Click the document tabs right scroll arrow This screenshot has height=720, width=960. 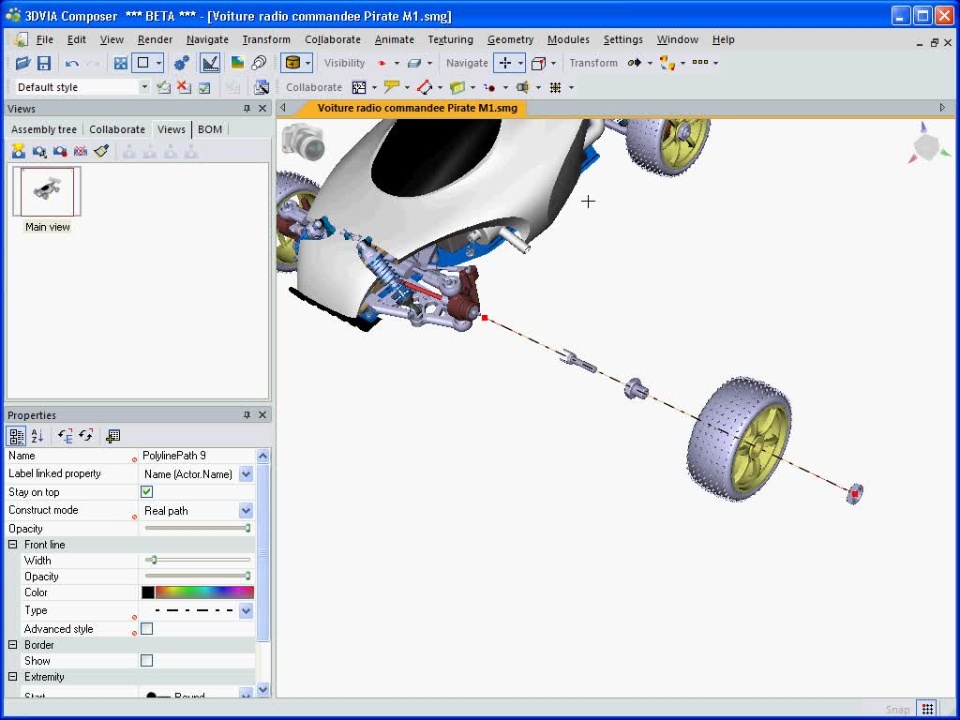[x=942, y=108]
